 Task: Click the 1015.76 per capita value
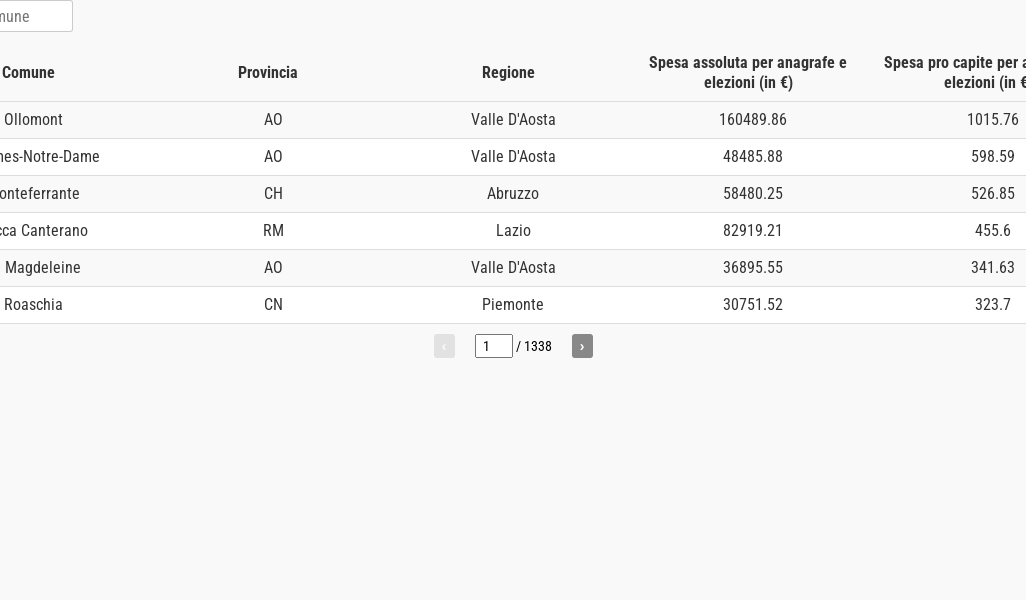point(992,120)
